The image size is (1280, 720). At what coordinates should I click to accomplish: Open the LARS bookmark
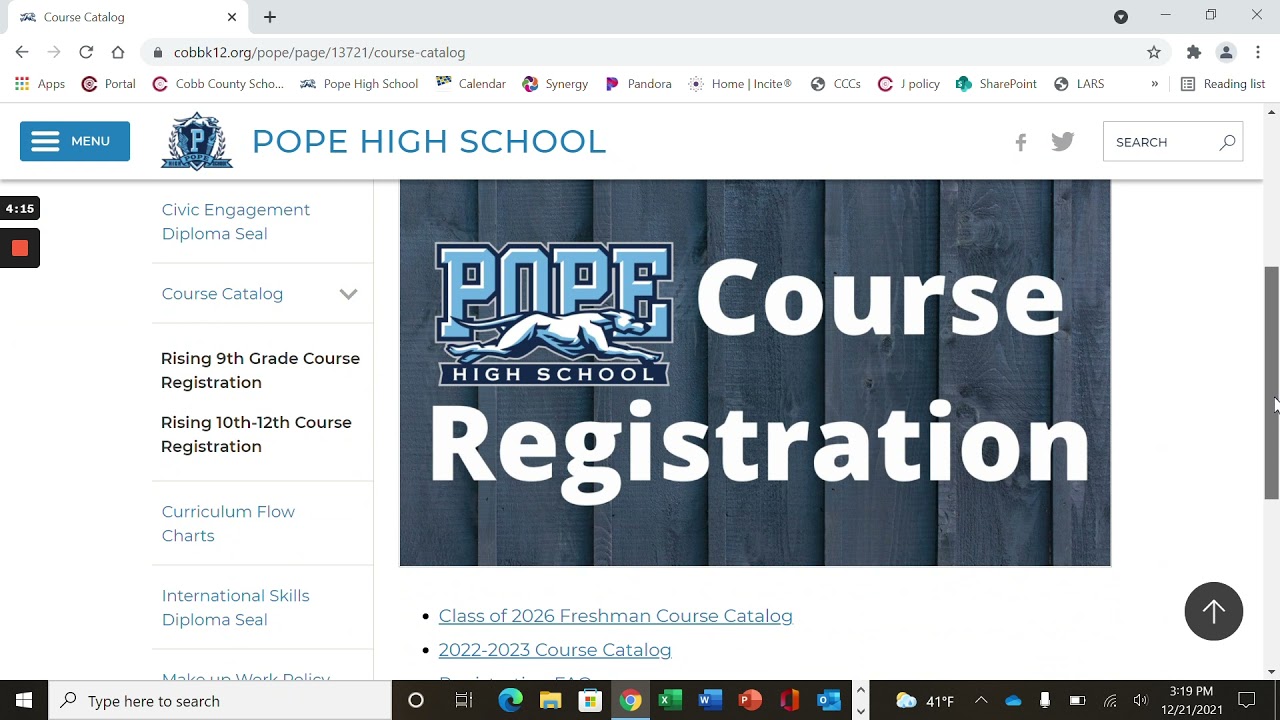(x=1079, y=84)
